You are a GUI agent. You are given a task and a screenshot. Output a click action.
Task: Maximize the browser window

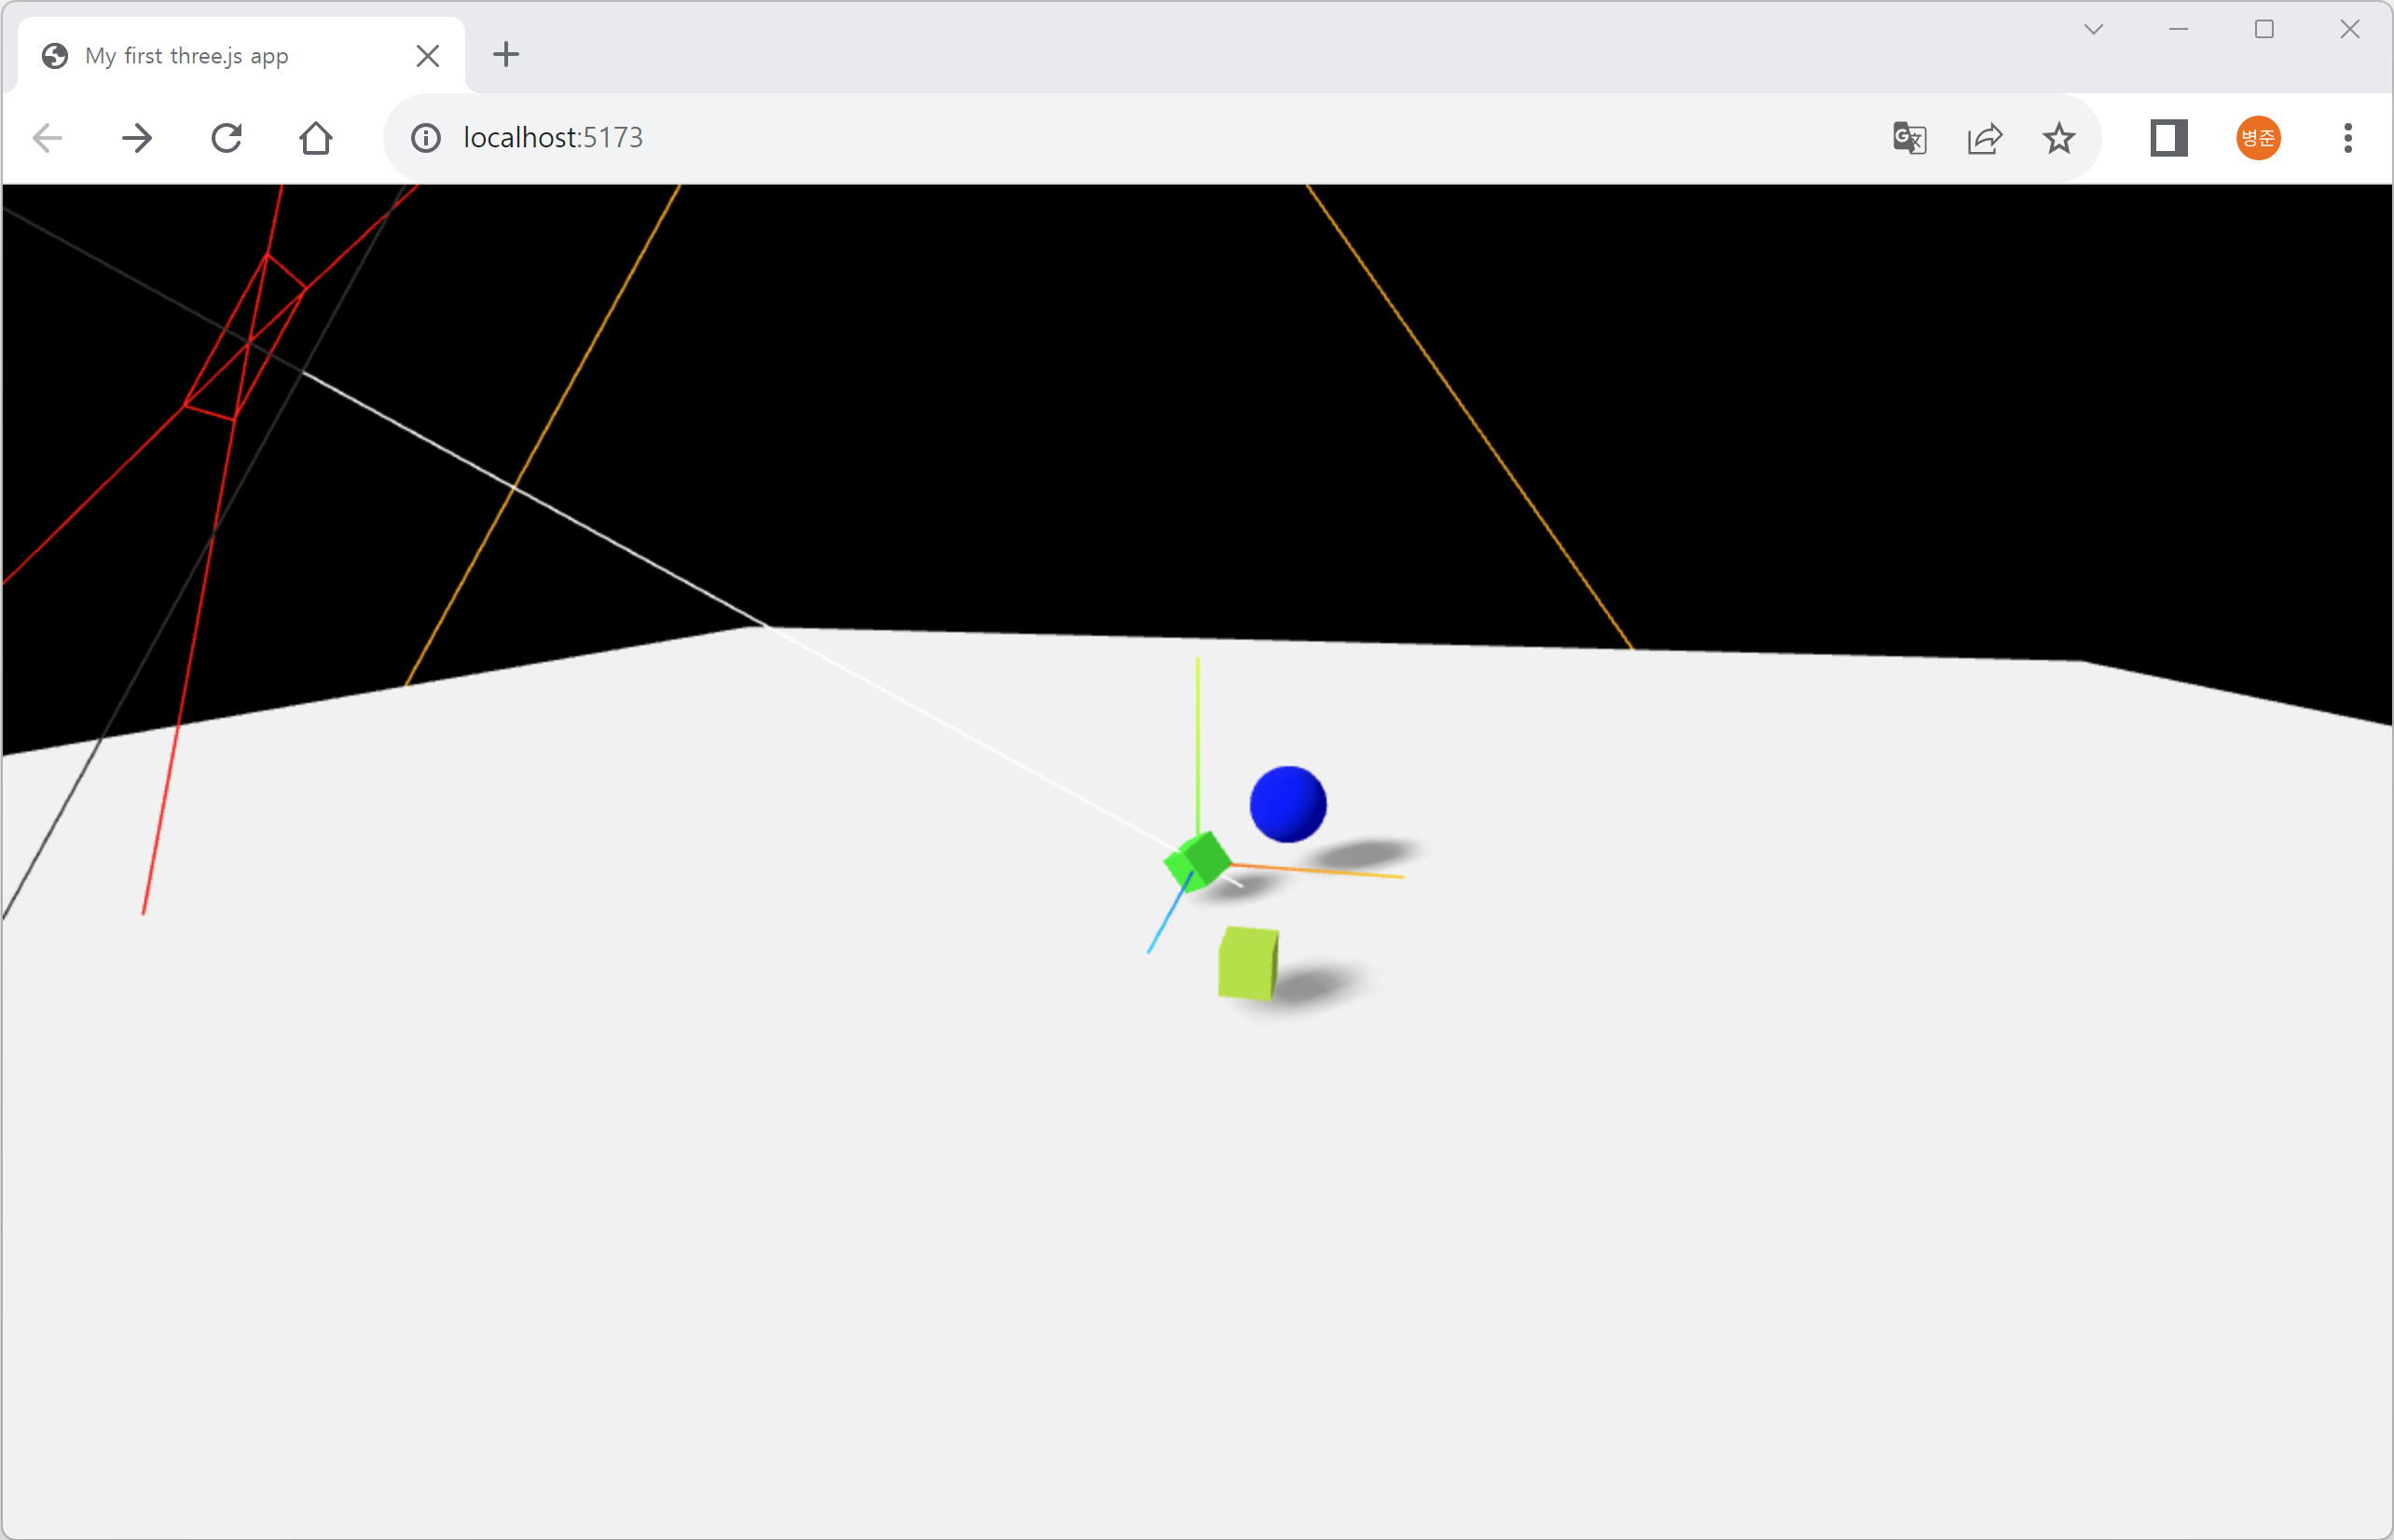tap(2264, 30)
